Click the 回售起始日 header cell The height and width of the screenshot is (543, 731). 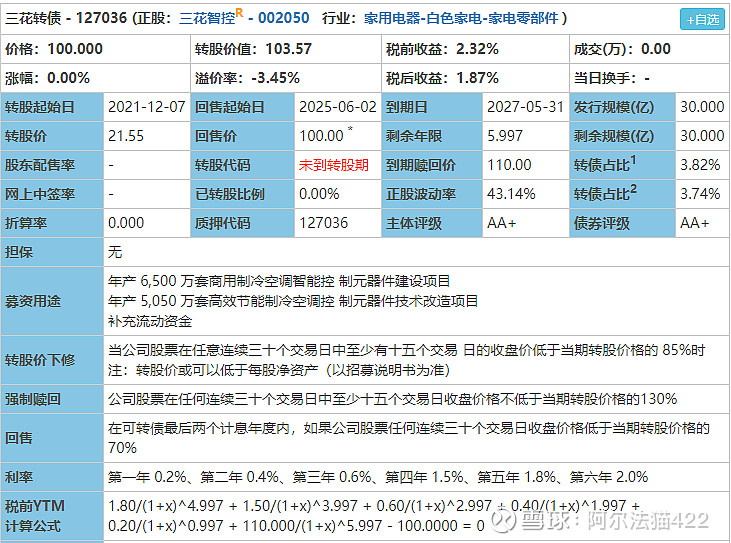click(x=242, y=107)
